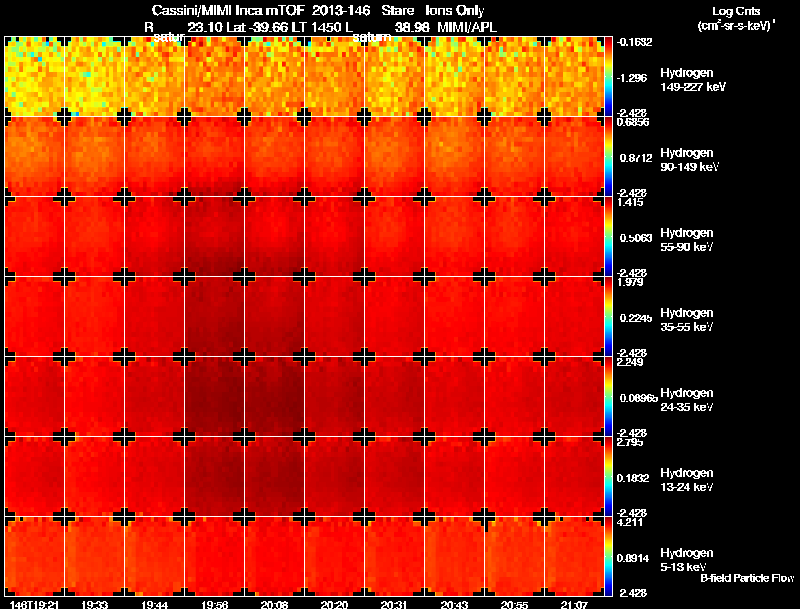Viewport: 800px width, 609px height.
Task: Click the 20:20 time axis label
Action: tap(334, 604)
